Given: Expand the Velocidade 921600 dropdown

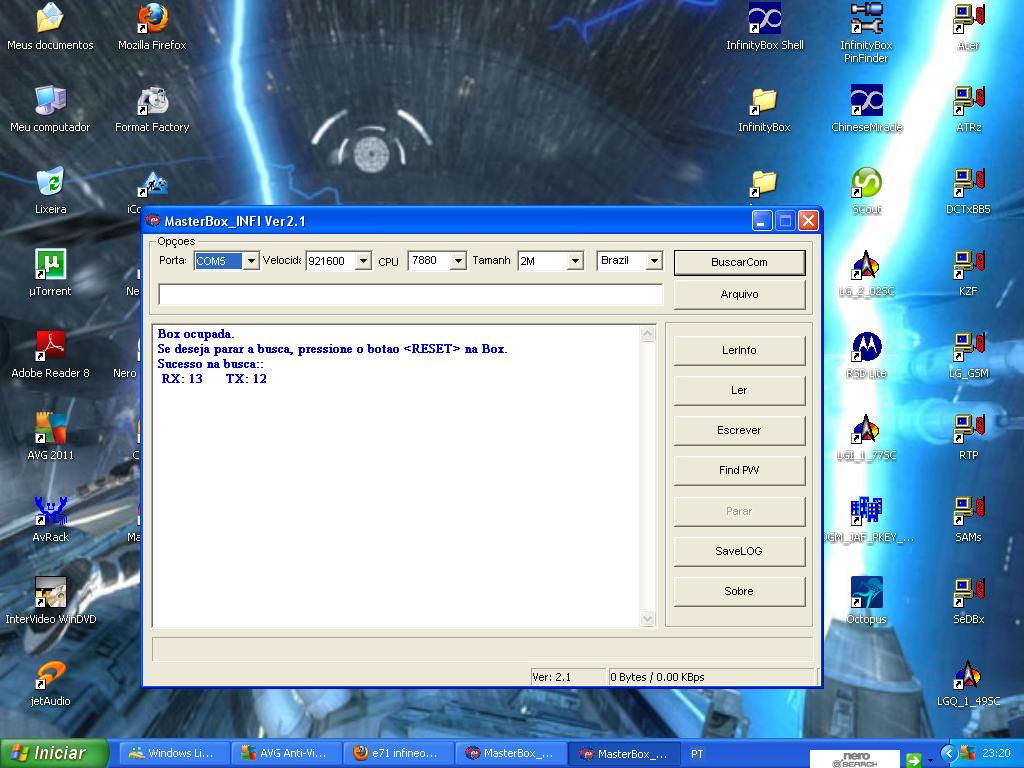Looking at the screenshot, I should (363, 261).
